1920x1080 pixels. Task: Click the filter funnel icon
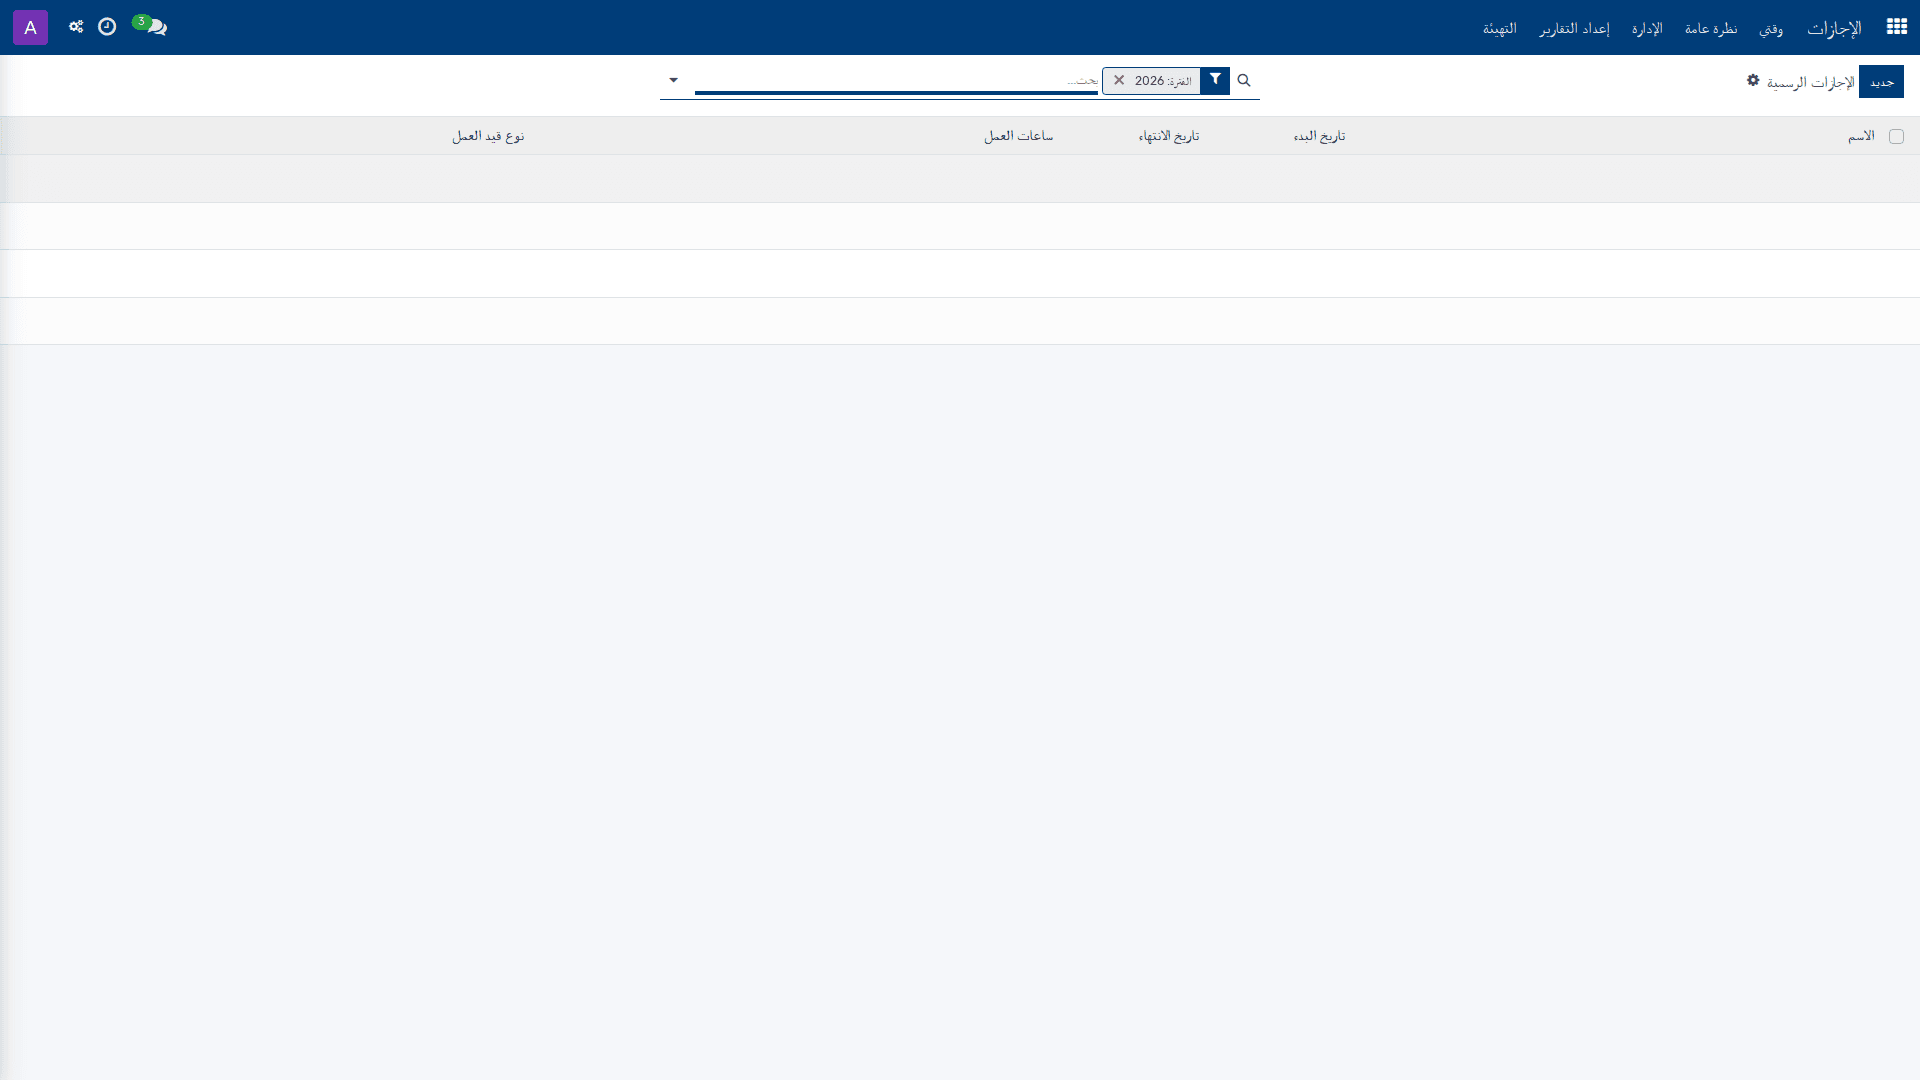click(x=1215, y=80)
